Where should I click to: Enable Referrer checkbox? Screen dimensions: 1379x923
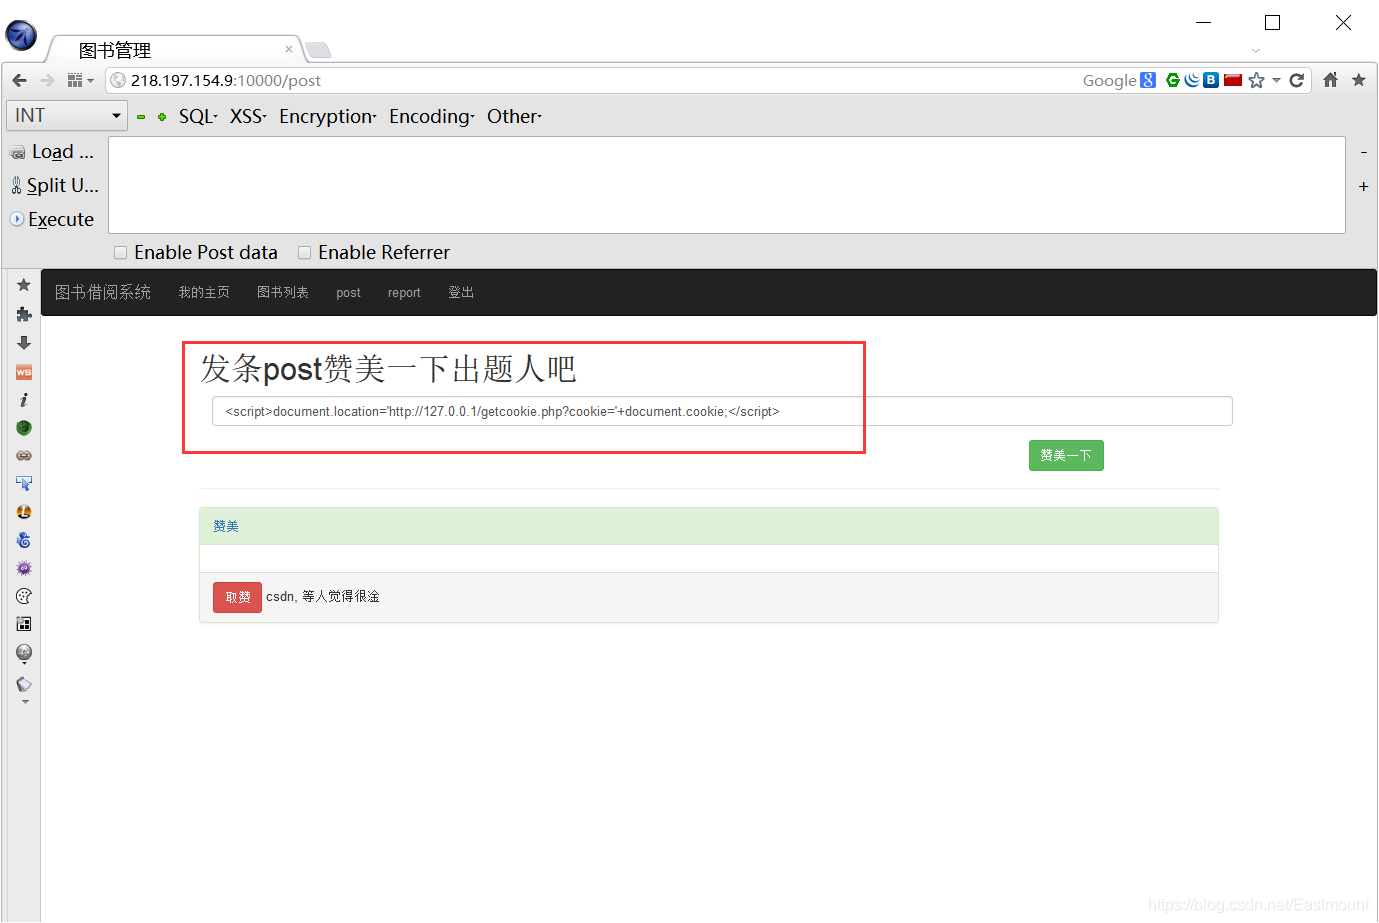(x=305, y=253)
